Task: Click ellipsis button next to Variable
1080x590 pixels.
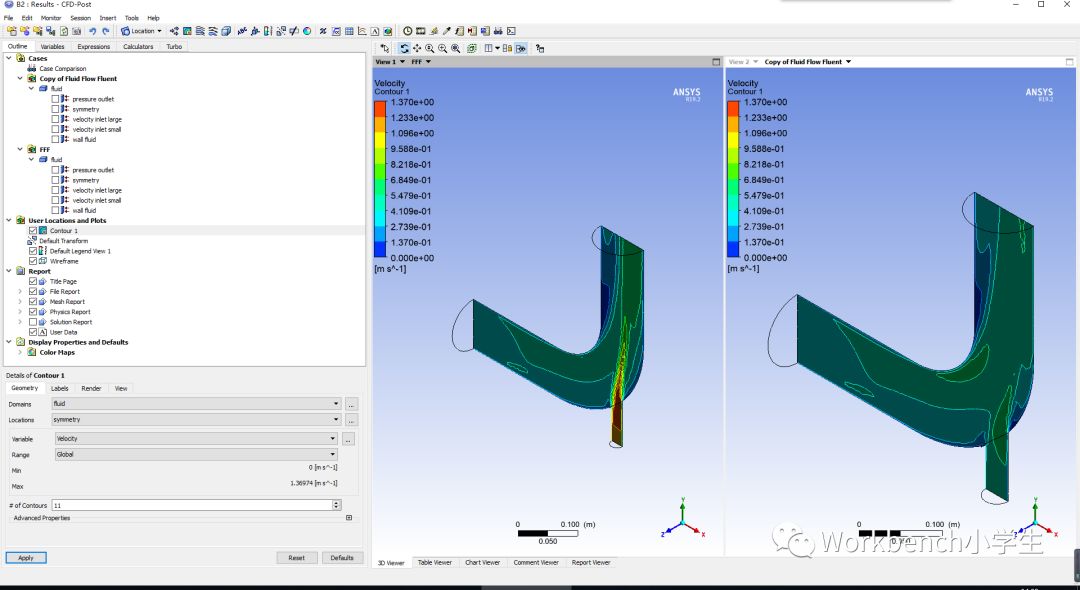Action: click(x=349, y=439)
